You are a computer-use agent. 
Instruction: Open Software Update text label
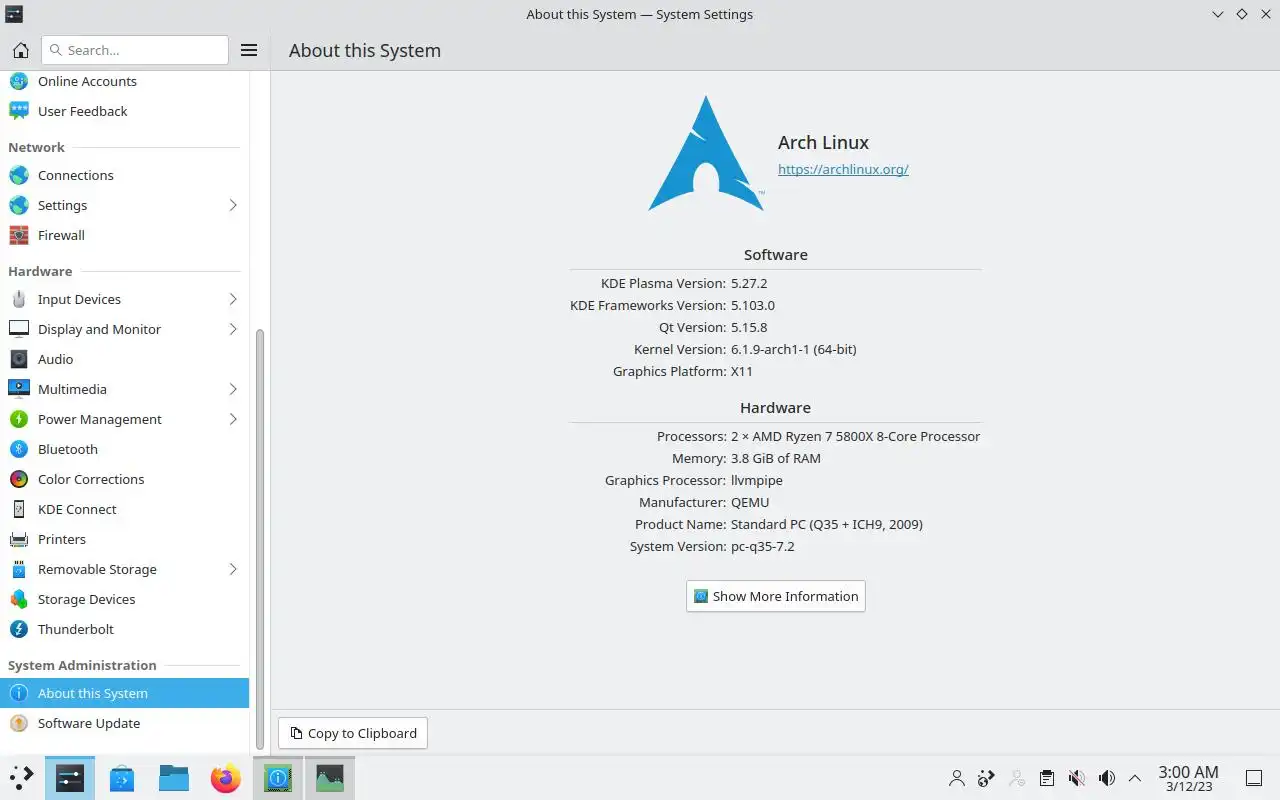pos(89,723)
